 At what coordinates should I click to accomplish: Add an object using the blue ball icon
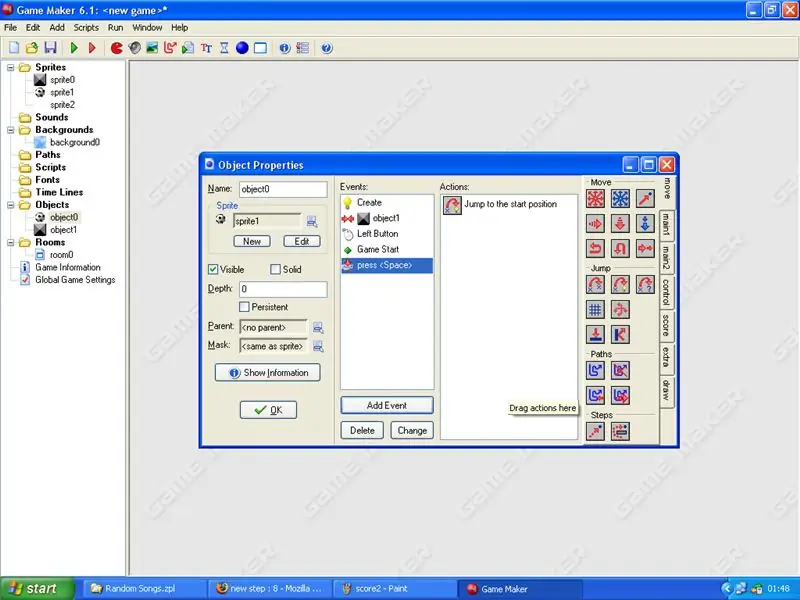(242, 48)
